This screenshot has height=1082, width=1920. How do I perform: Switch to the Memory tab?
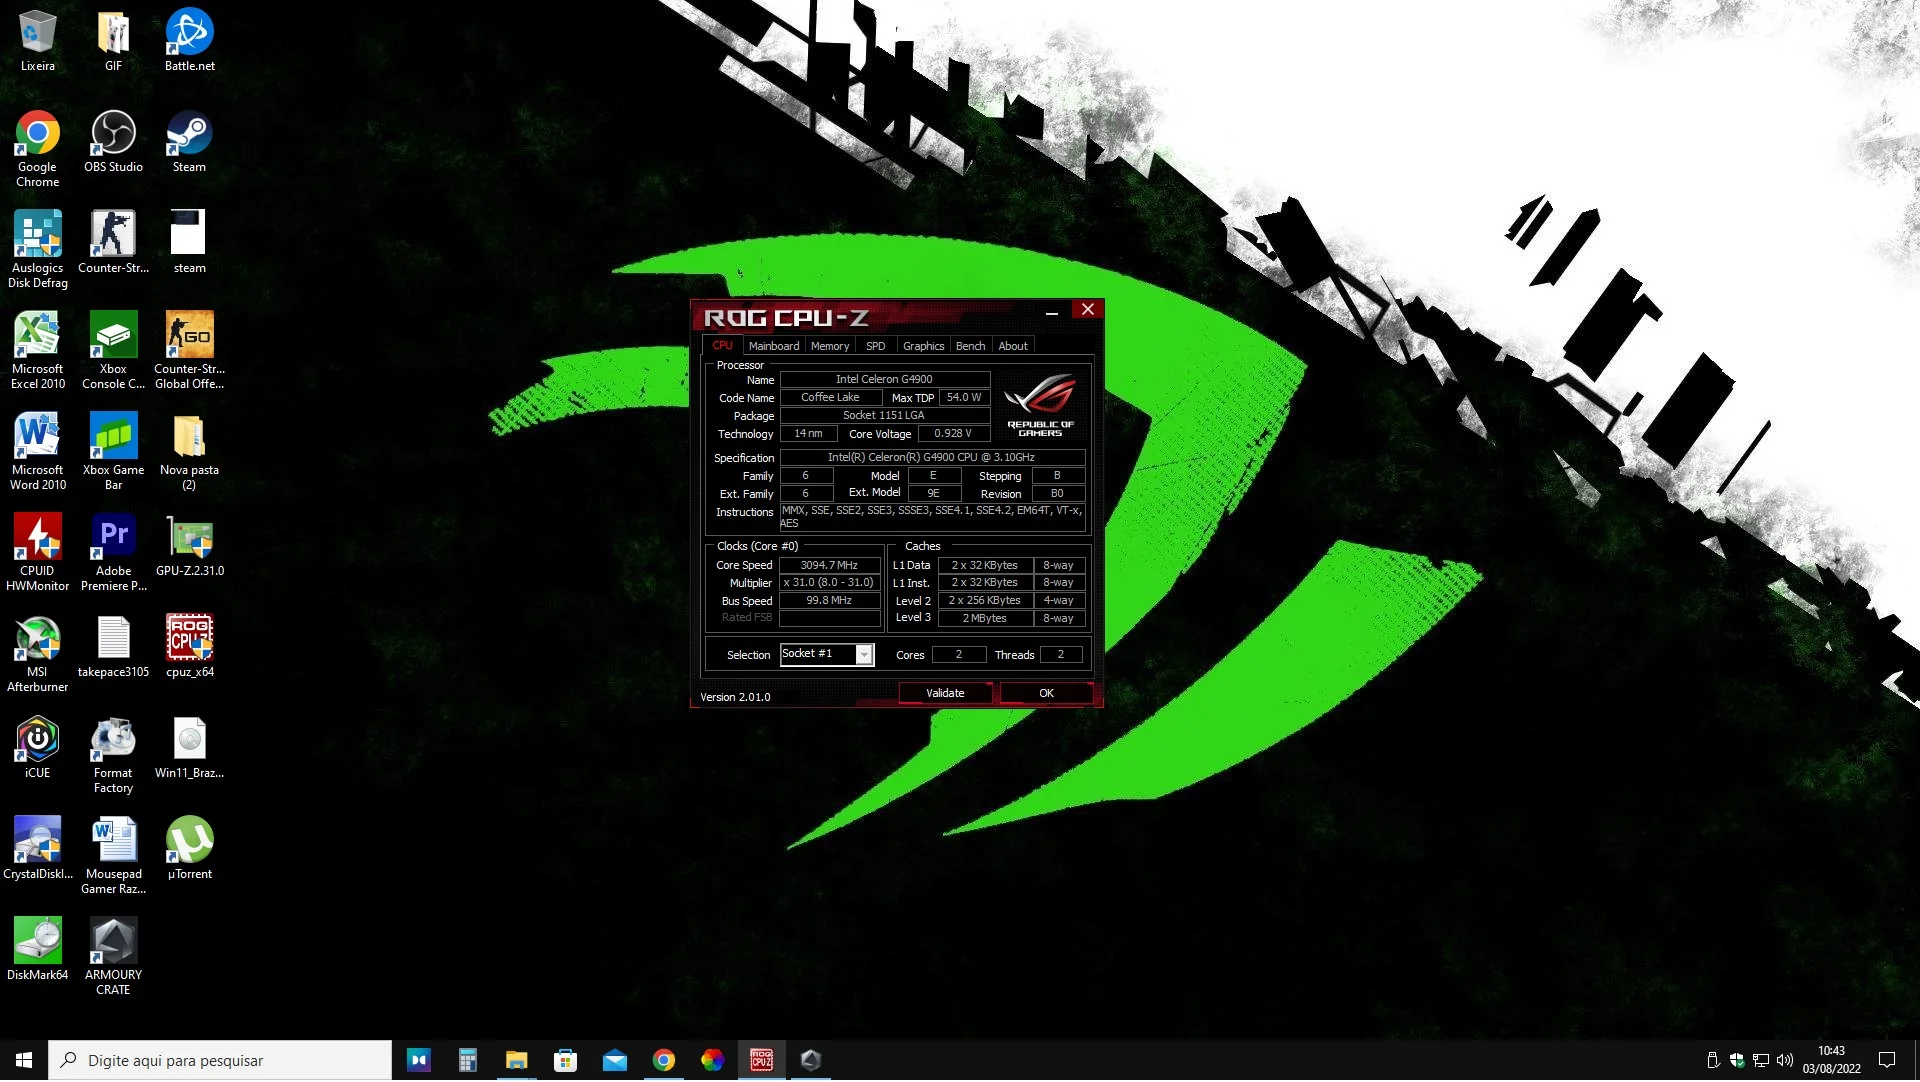pos(829,346)
